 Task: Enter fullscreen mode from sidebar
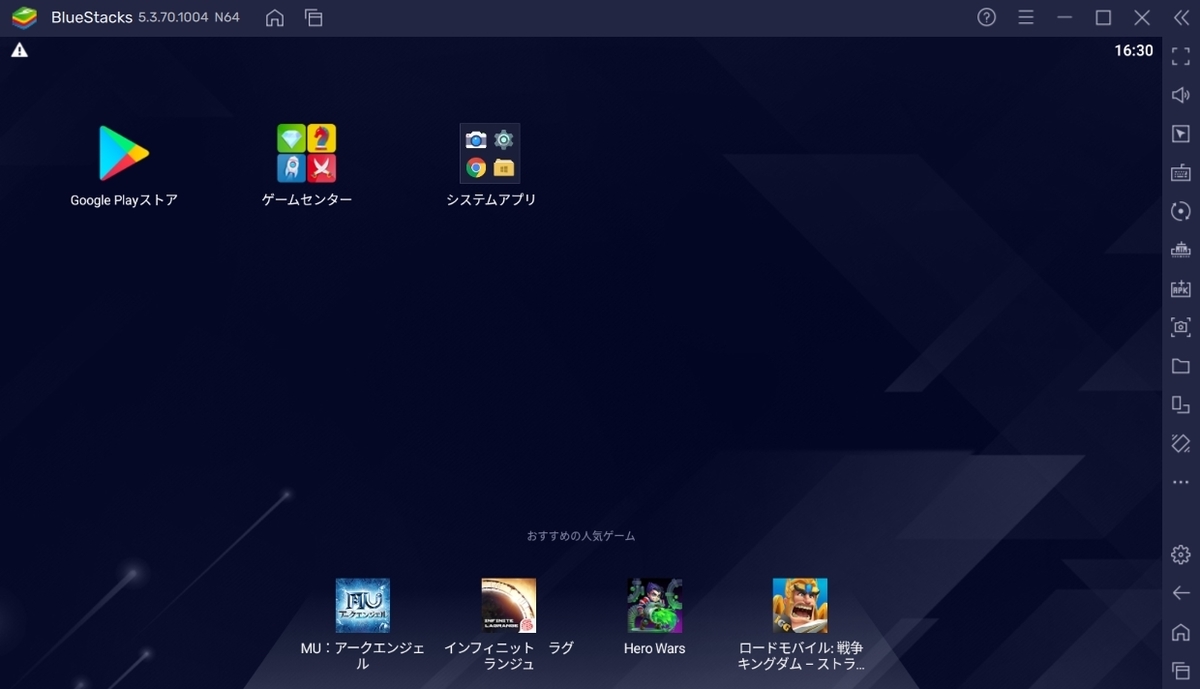(x=1181, y=57)
